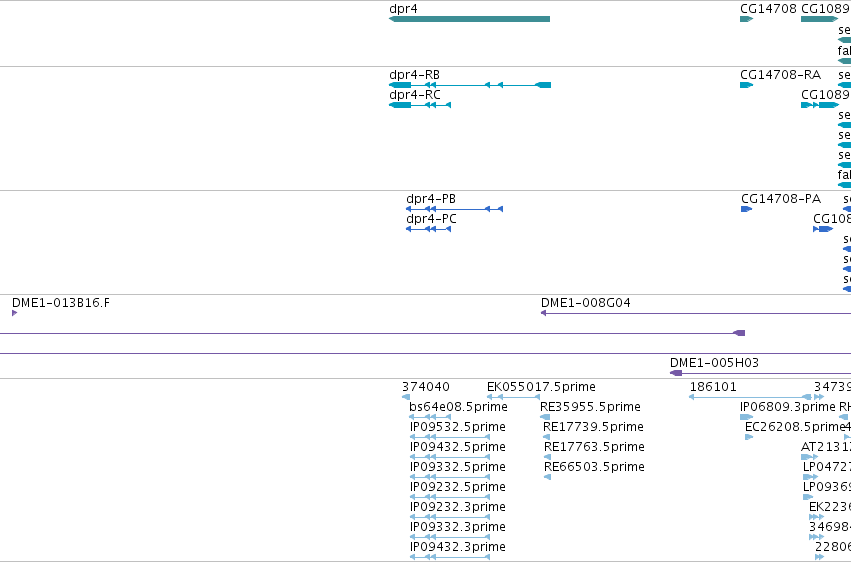
Task: Select the CG14708-RA transcript feature
Action: click(x=746, y=85)
